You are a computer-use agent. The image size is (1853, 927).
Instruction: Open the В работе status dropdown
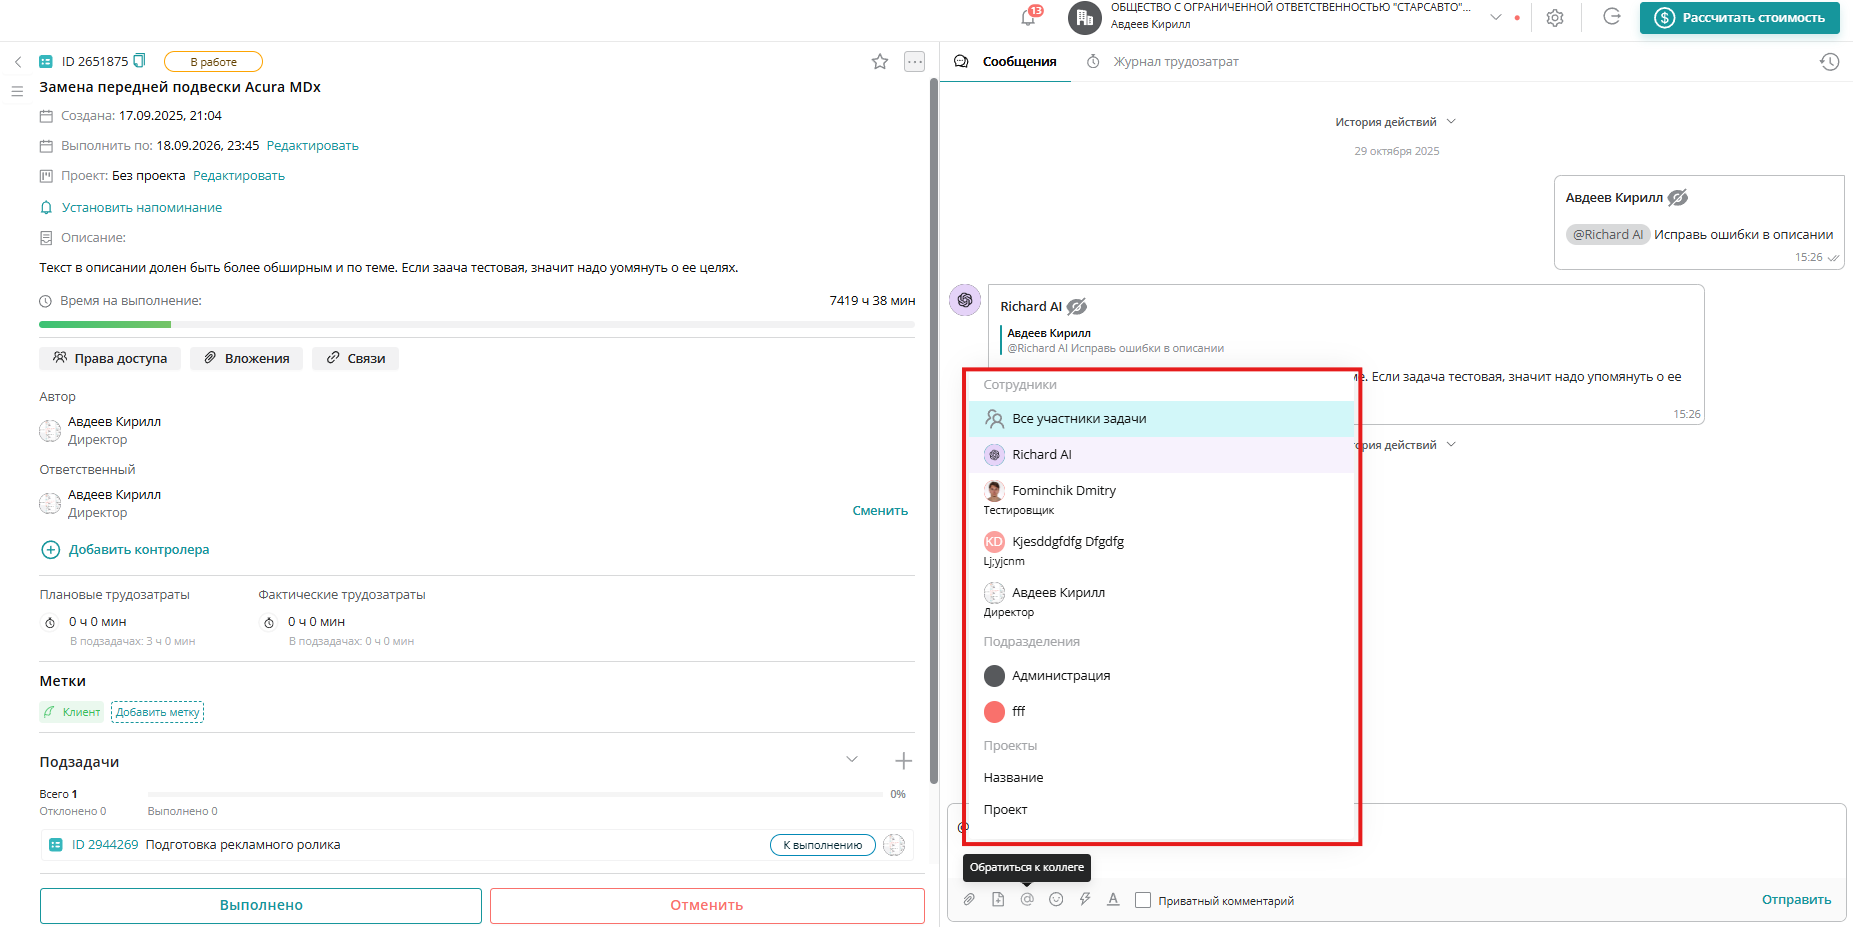pyautogui.click(x=213, y=62)
